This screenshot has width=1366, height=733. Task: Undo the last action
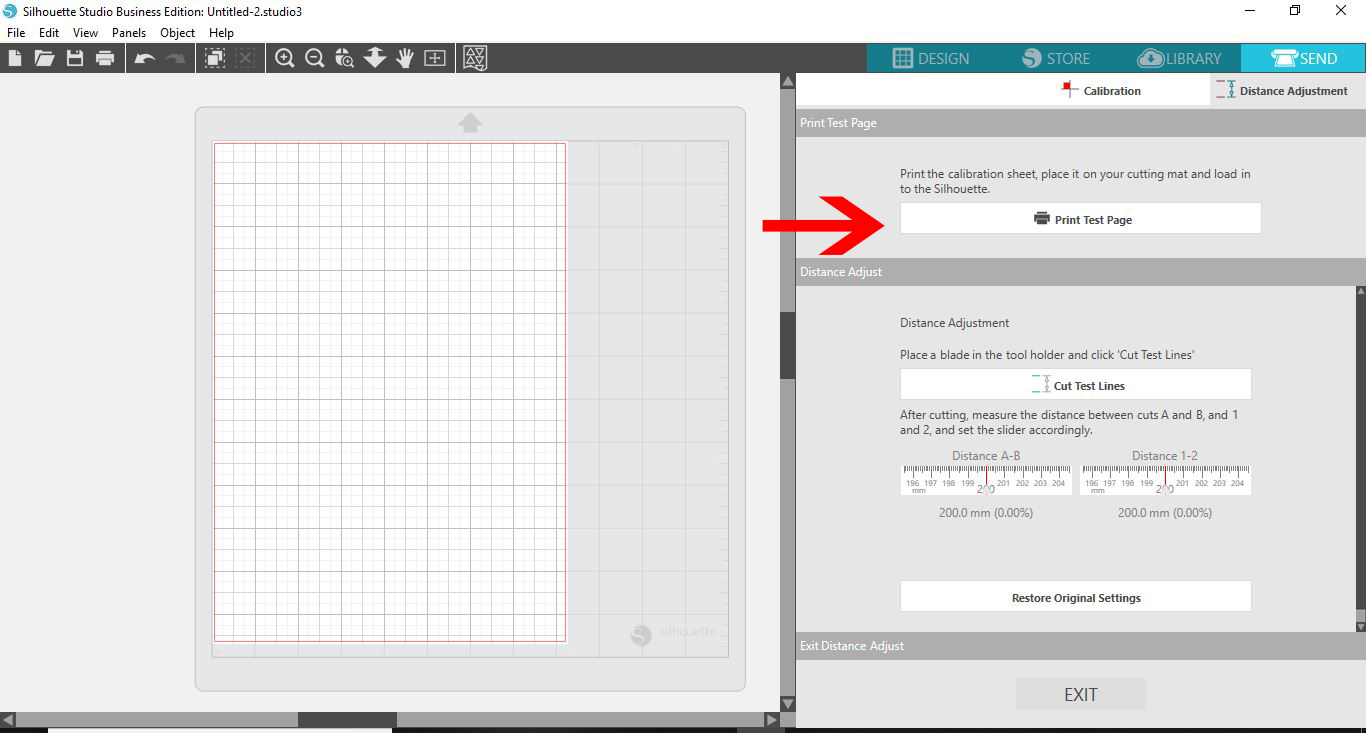[145, 59]
